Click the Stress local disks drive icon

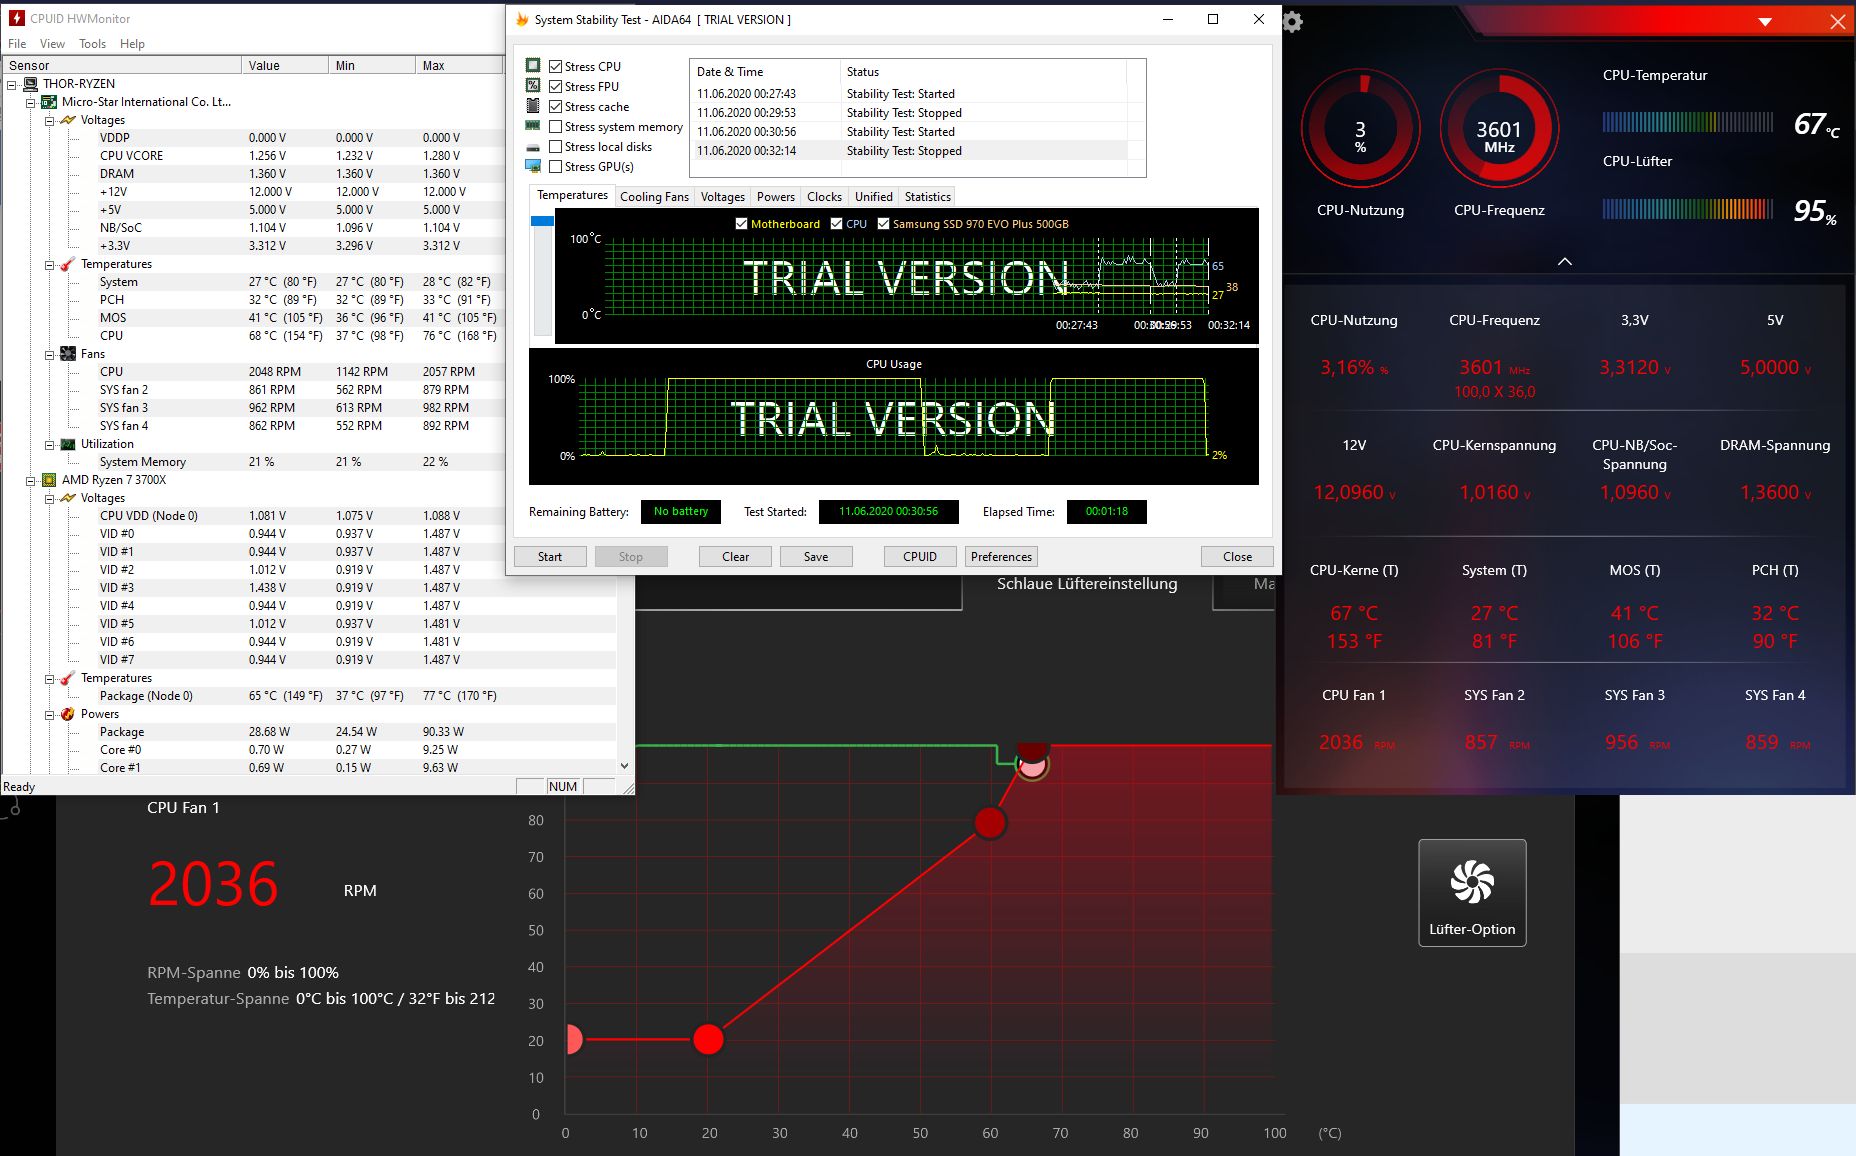tap(533, 147)
